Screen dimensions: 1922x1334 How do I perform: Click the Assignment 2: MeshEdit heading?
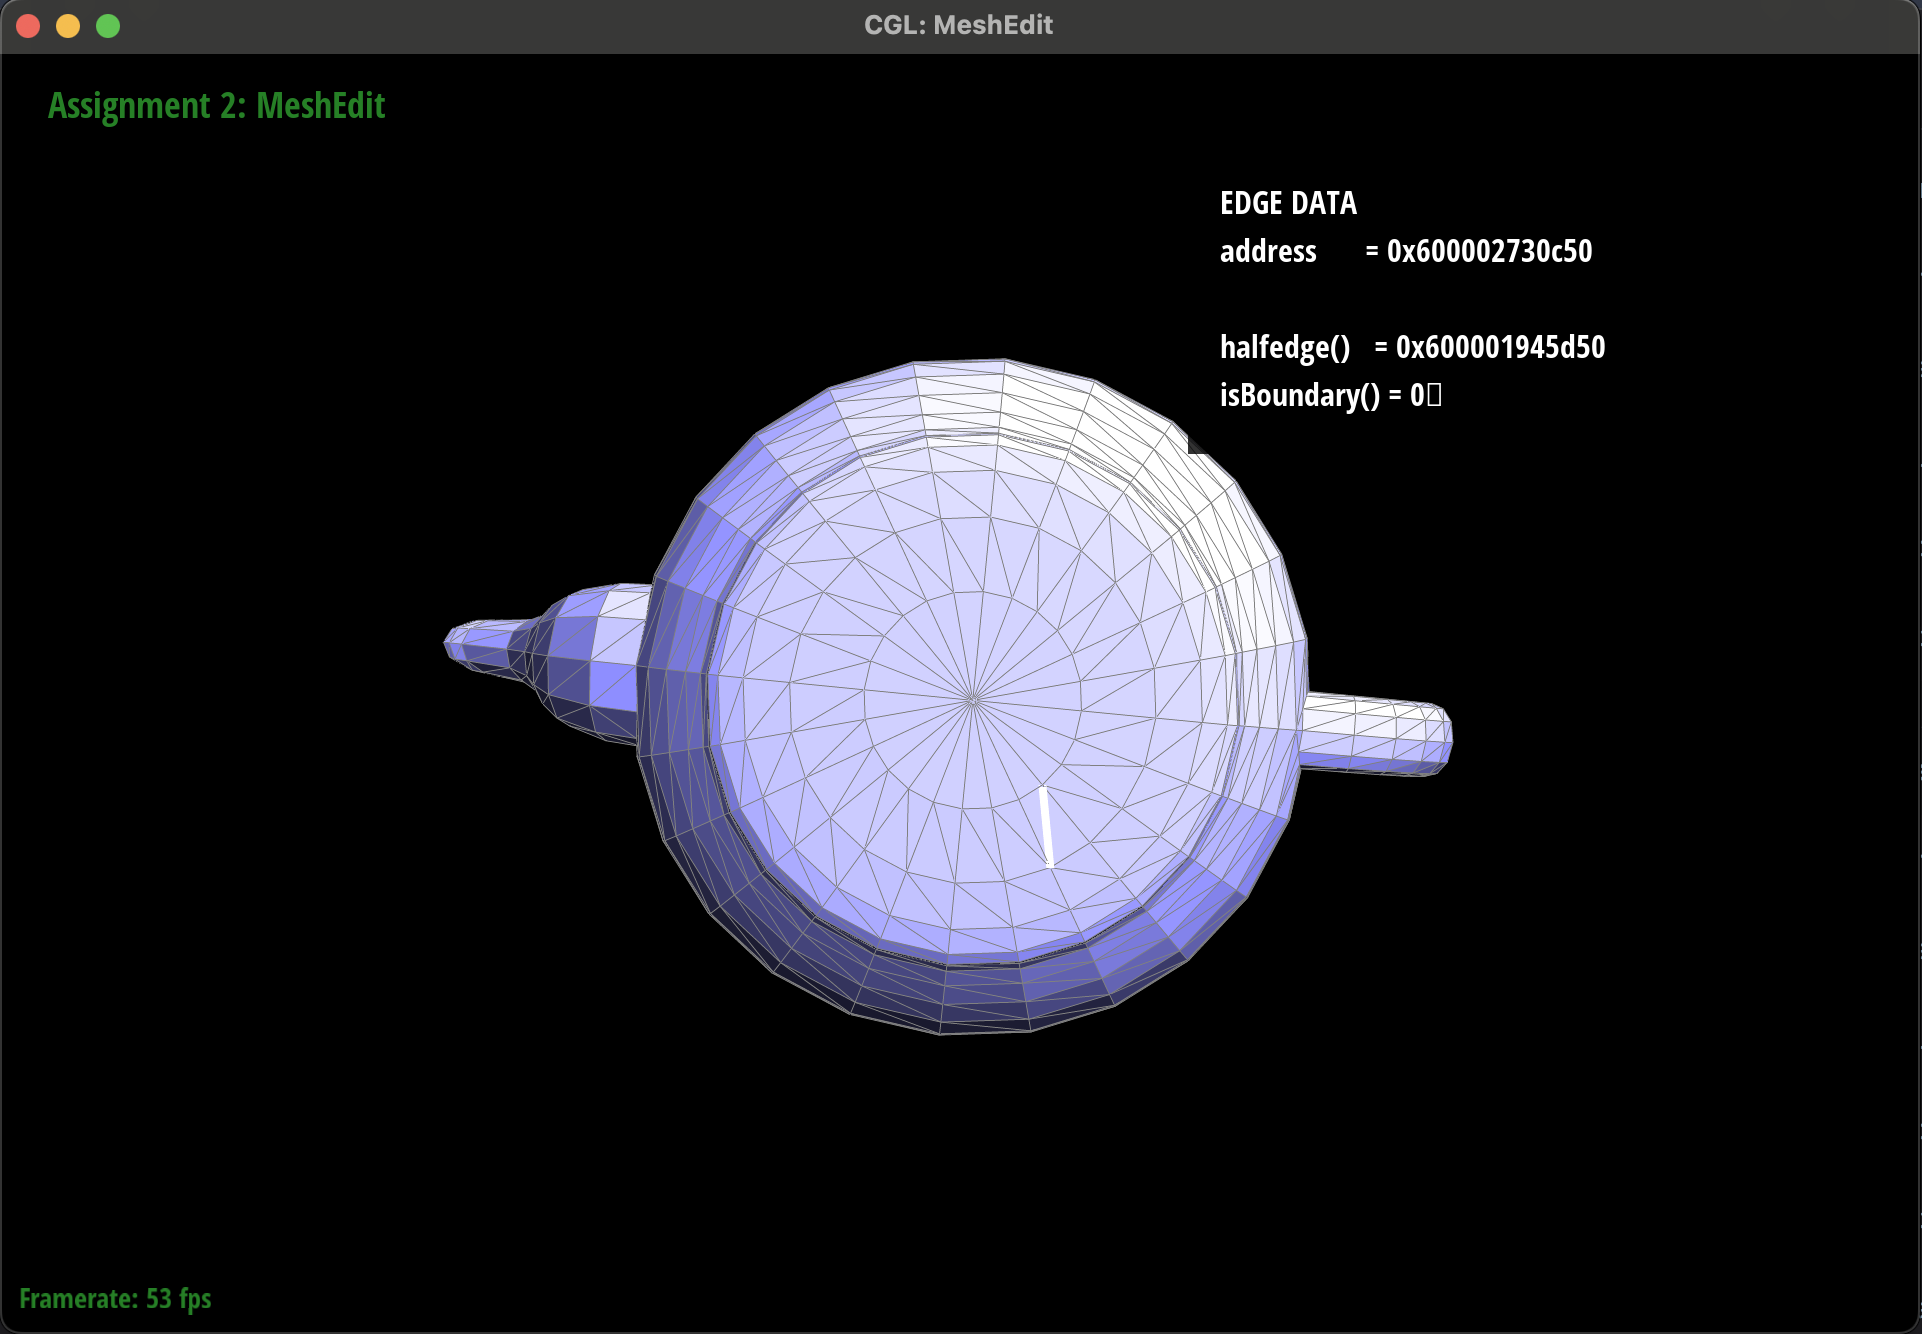pyautogui.click(x=216, y=106)
